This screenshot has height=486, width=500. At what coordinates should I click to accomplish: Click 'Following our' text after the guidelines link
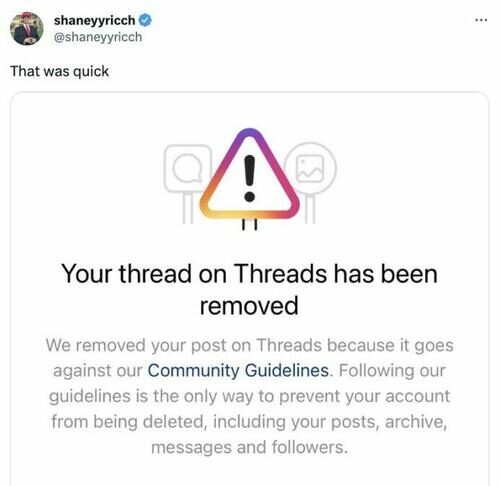(392, 370)
